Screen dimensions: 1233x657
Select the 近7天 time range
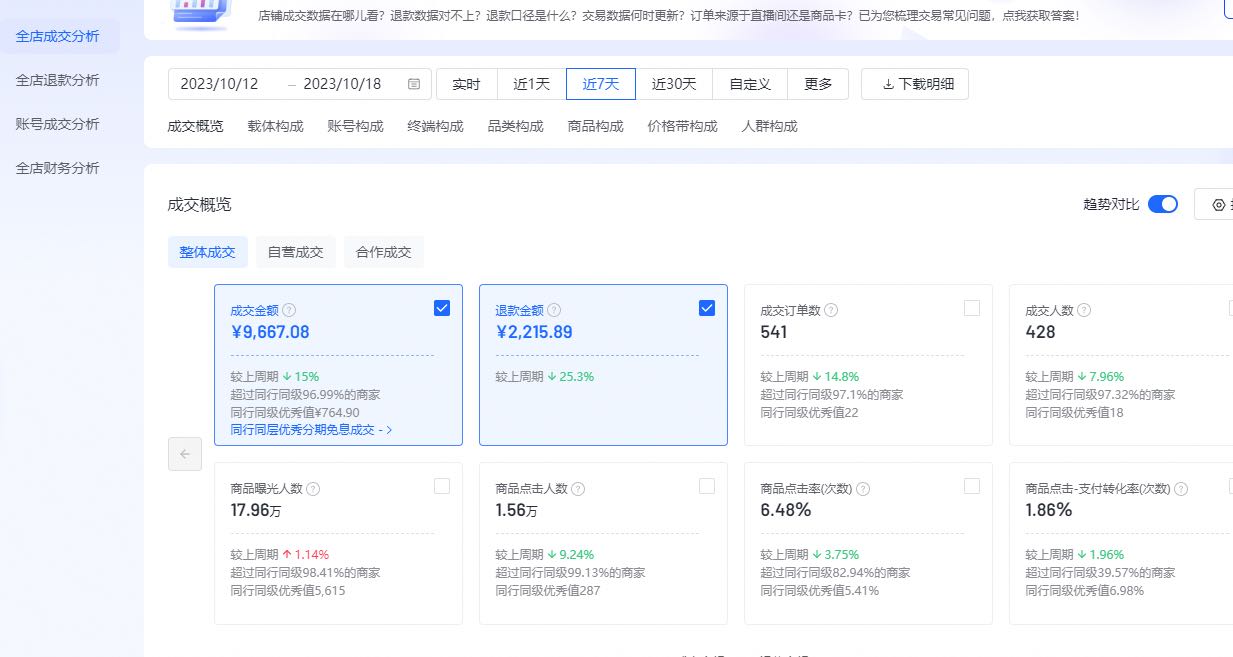pos(601,84)
